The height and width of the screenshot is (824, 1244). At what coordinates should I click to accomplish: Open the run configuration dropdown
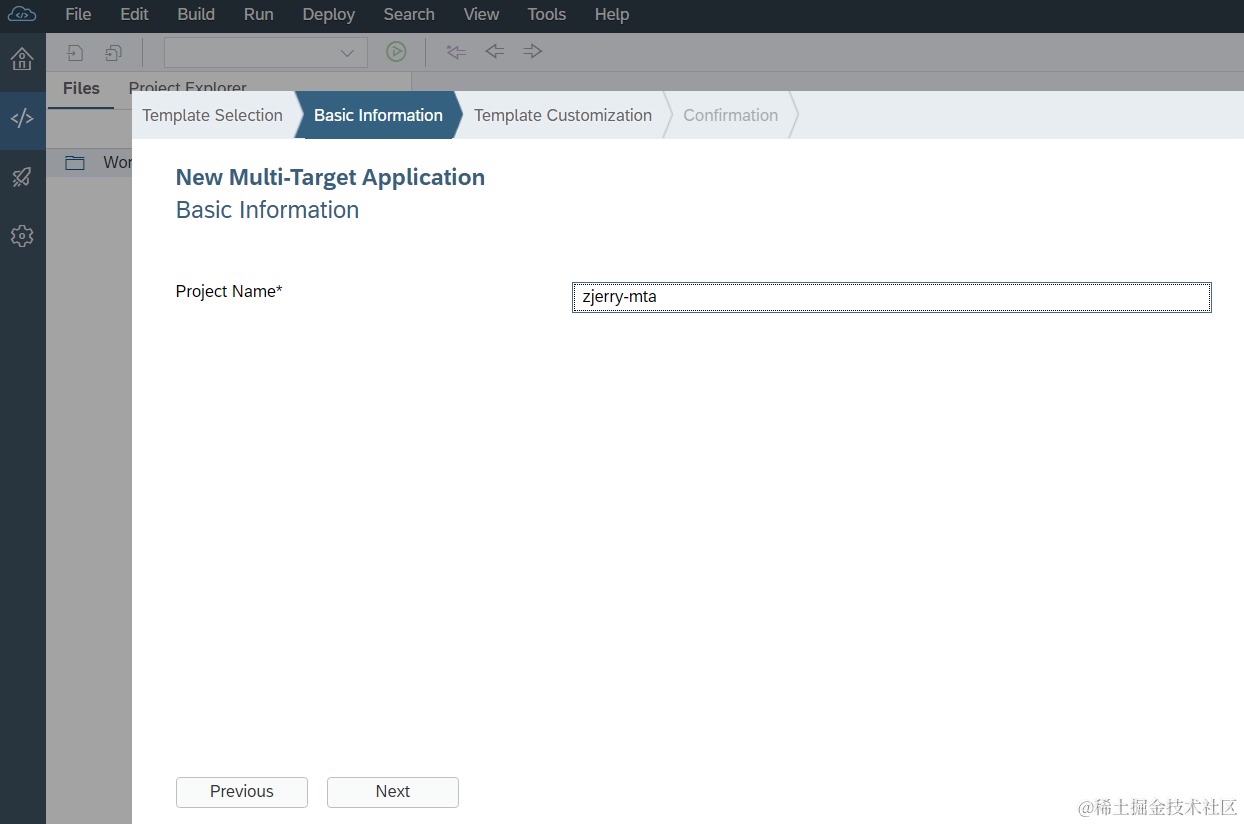(x=265, y=52)
